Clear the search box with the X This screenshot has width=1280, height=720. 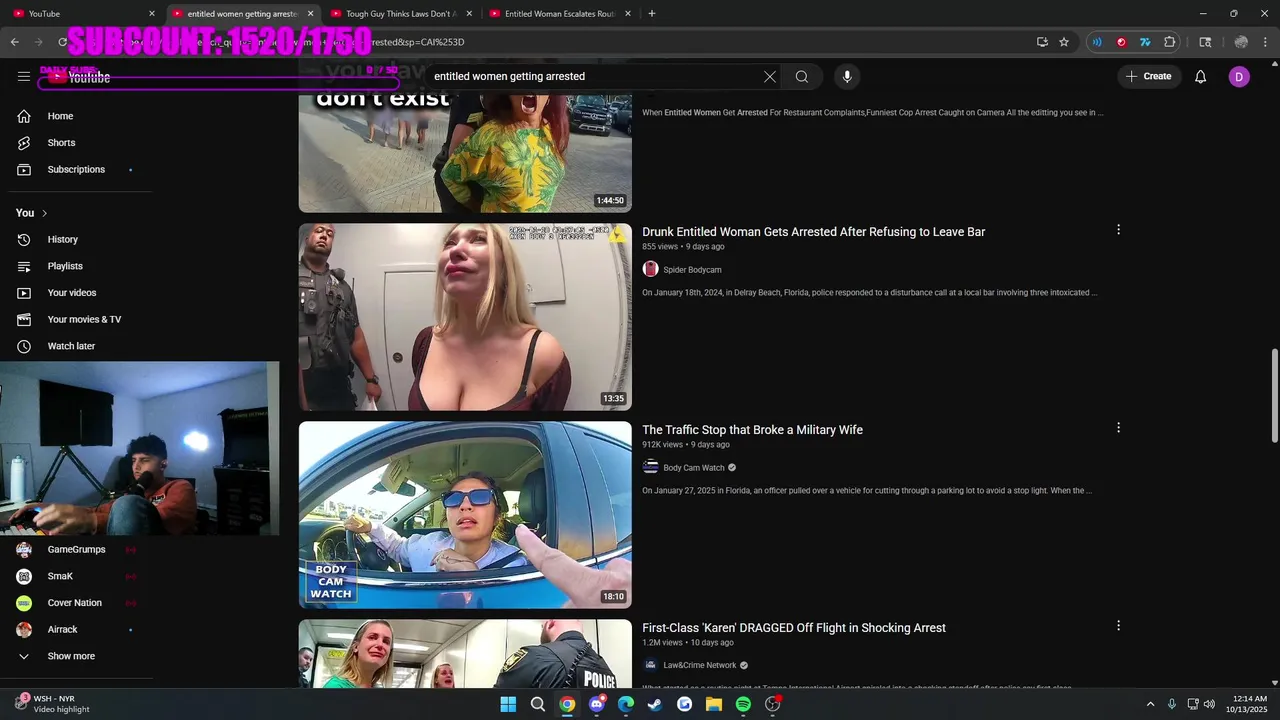coord(770,77)
